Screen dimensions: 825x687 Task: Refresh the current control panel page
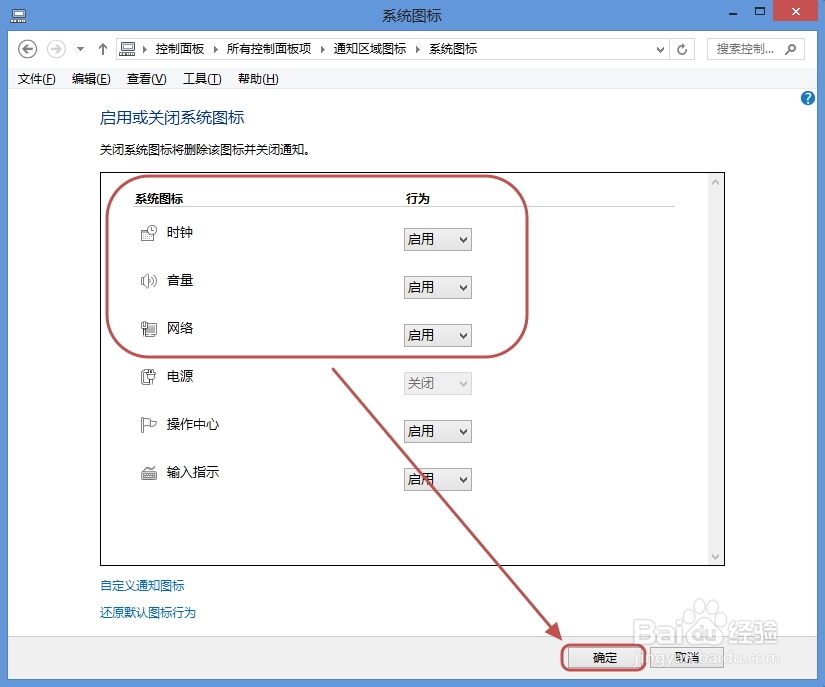pyautogui.click(x=682, y=49)
